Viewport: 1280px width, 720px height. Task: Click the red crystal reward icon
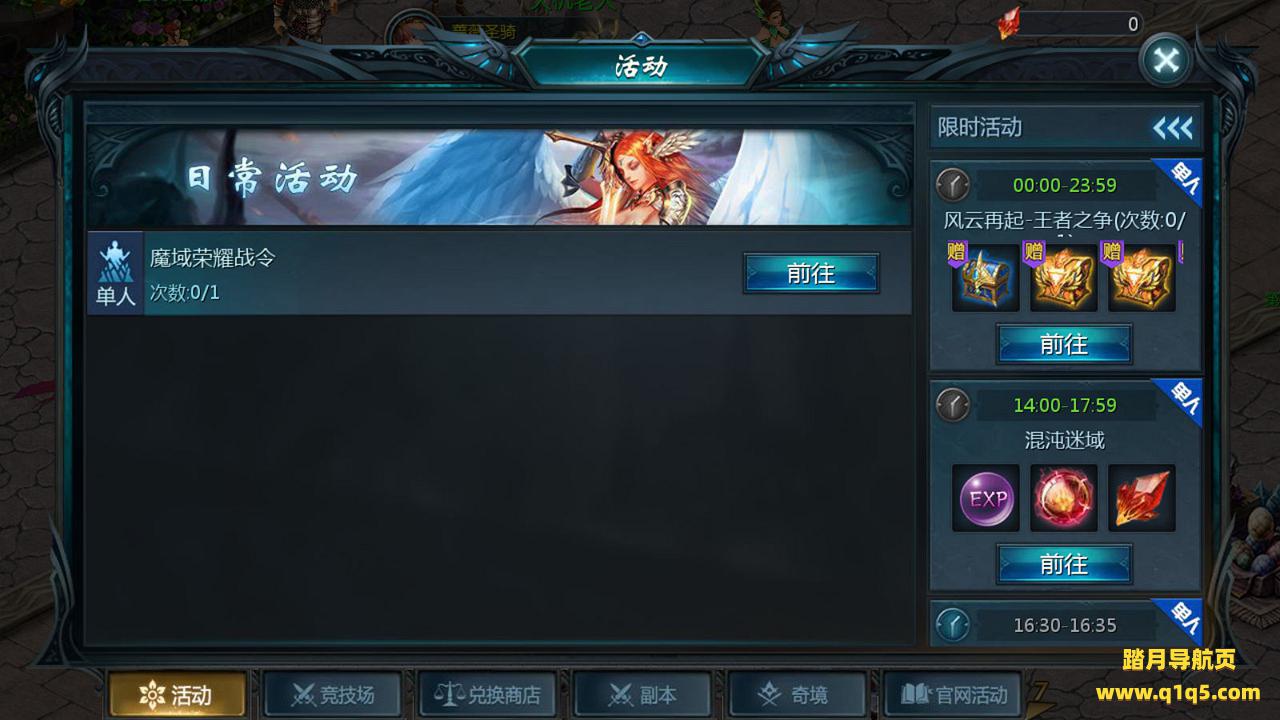click(1142, 498)
